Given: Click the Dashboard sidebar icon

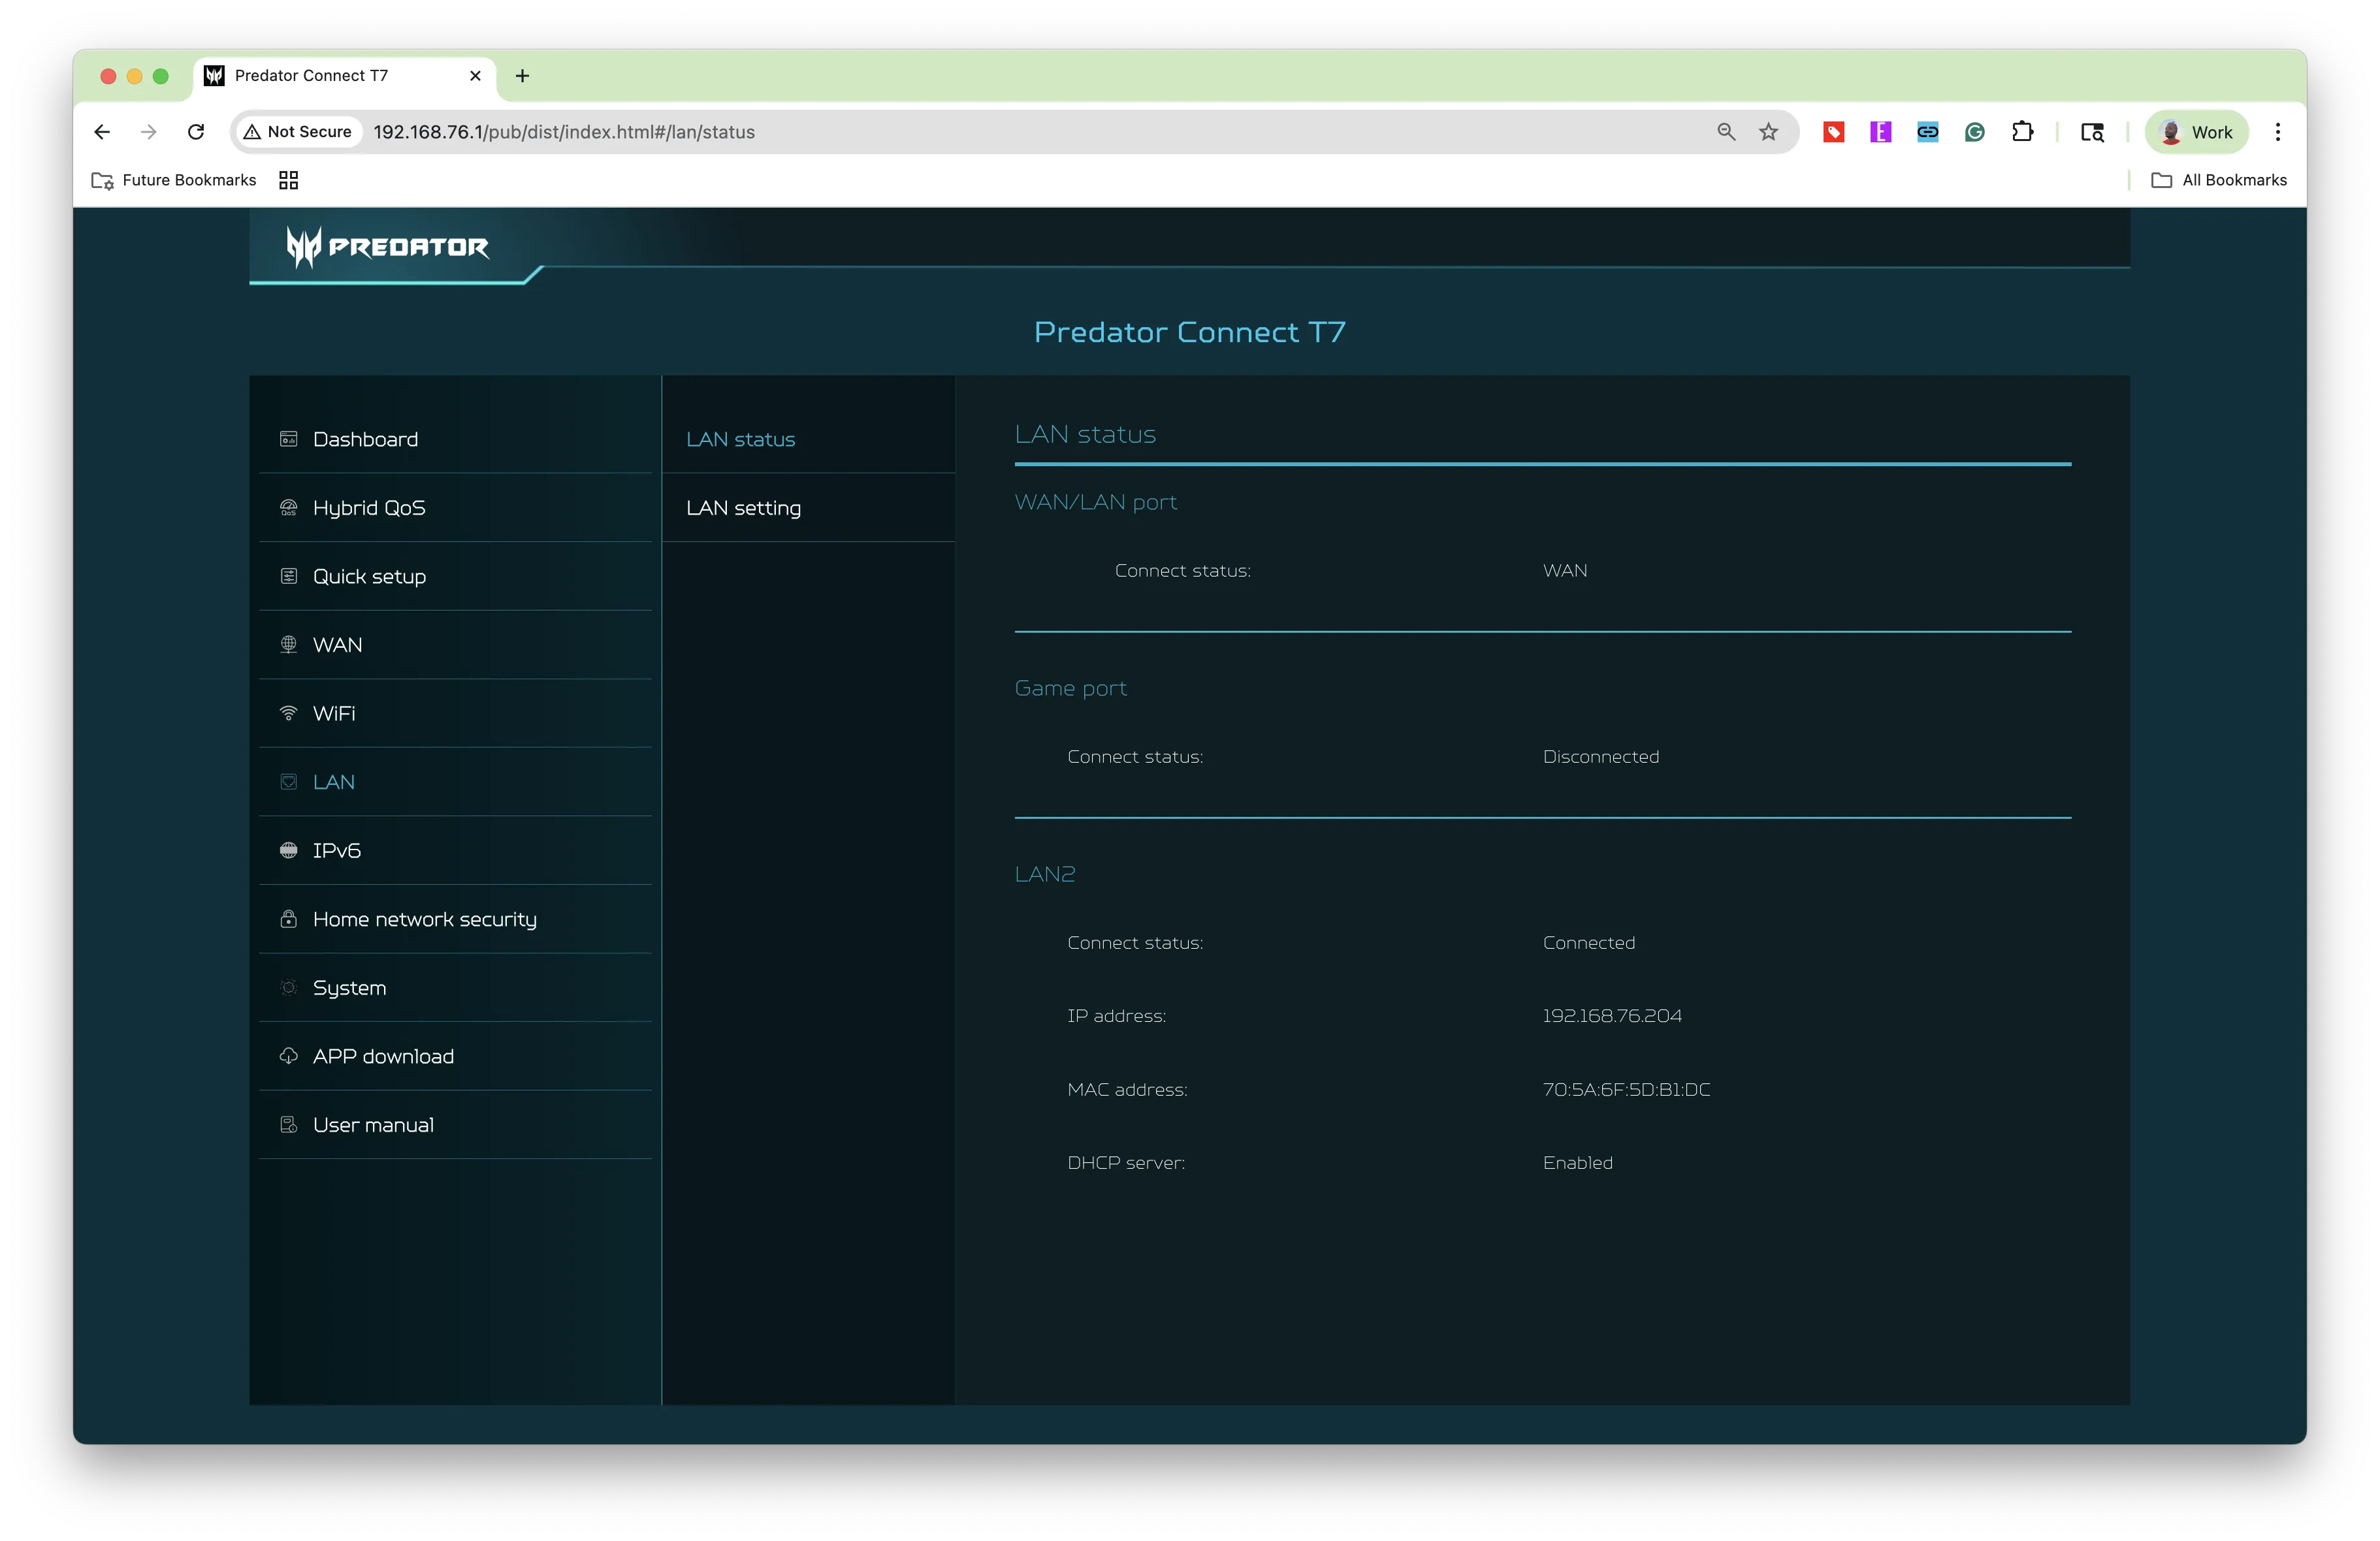Looking at the screenshot, I should tap(288, 439).
